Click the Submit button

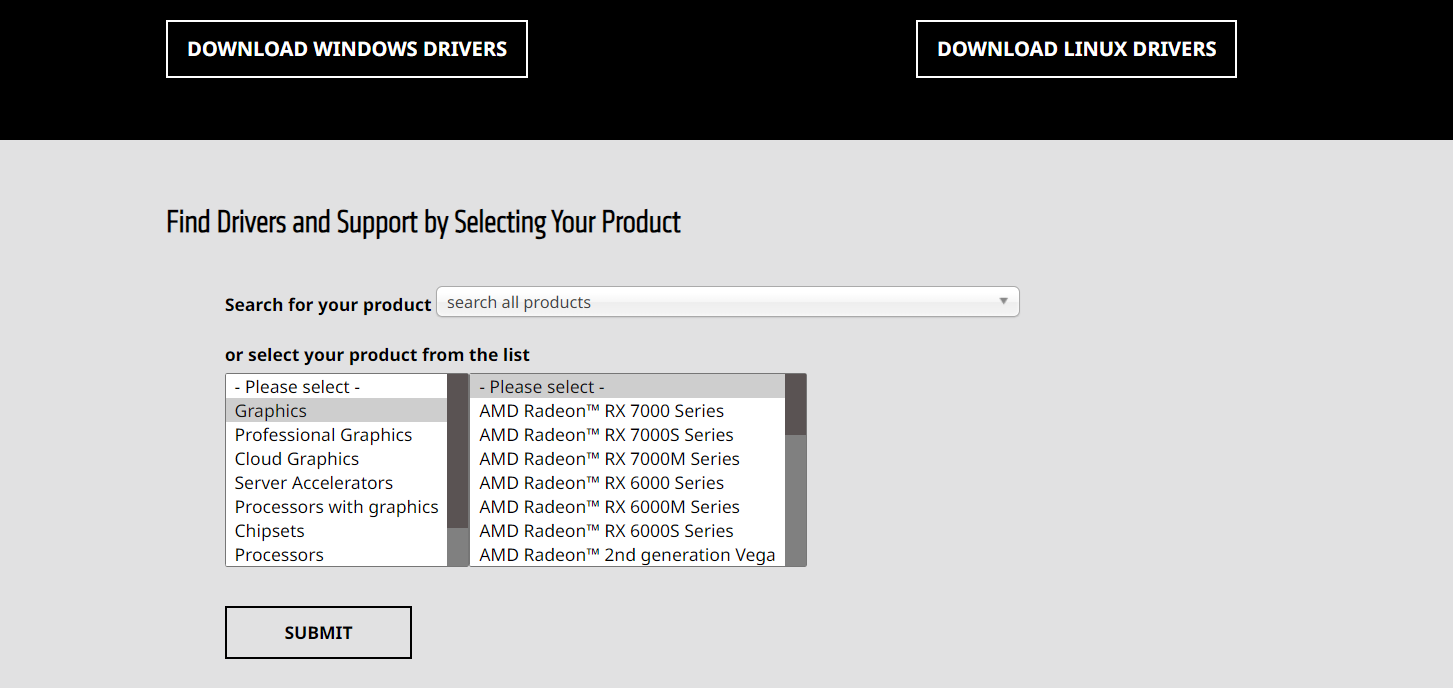click(318, 632)
